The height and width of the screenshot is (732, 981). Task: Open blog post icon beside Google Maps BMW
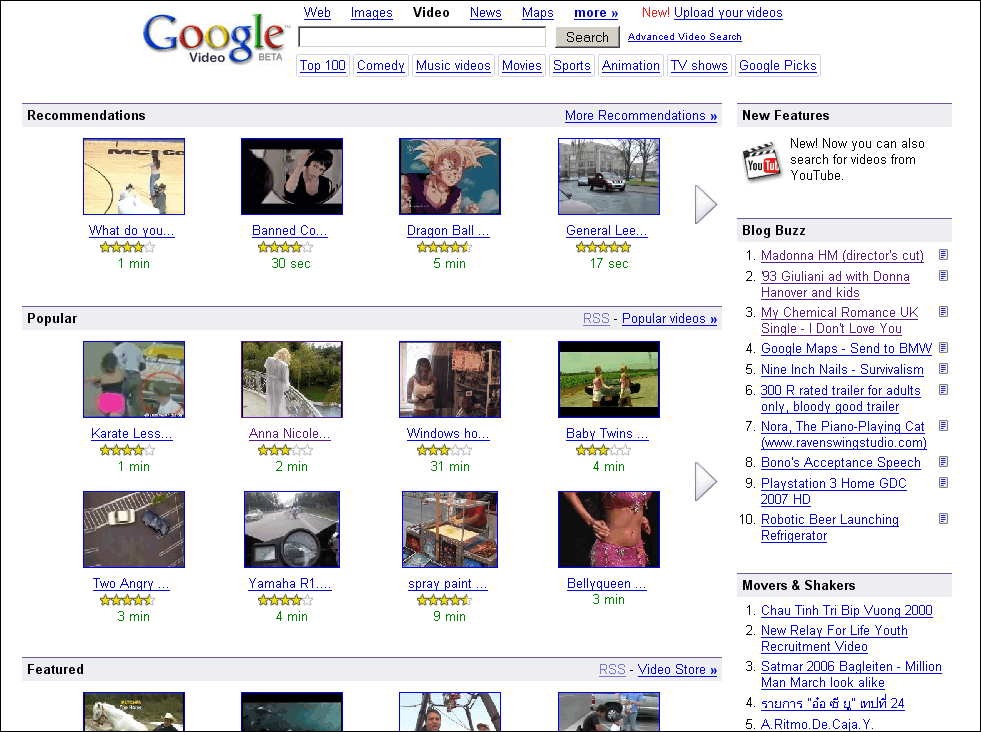[x=943, y=348]
